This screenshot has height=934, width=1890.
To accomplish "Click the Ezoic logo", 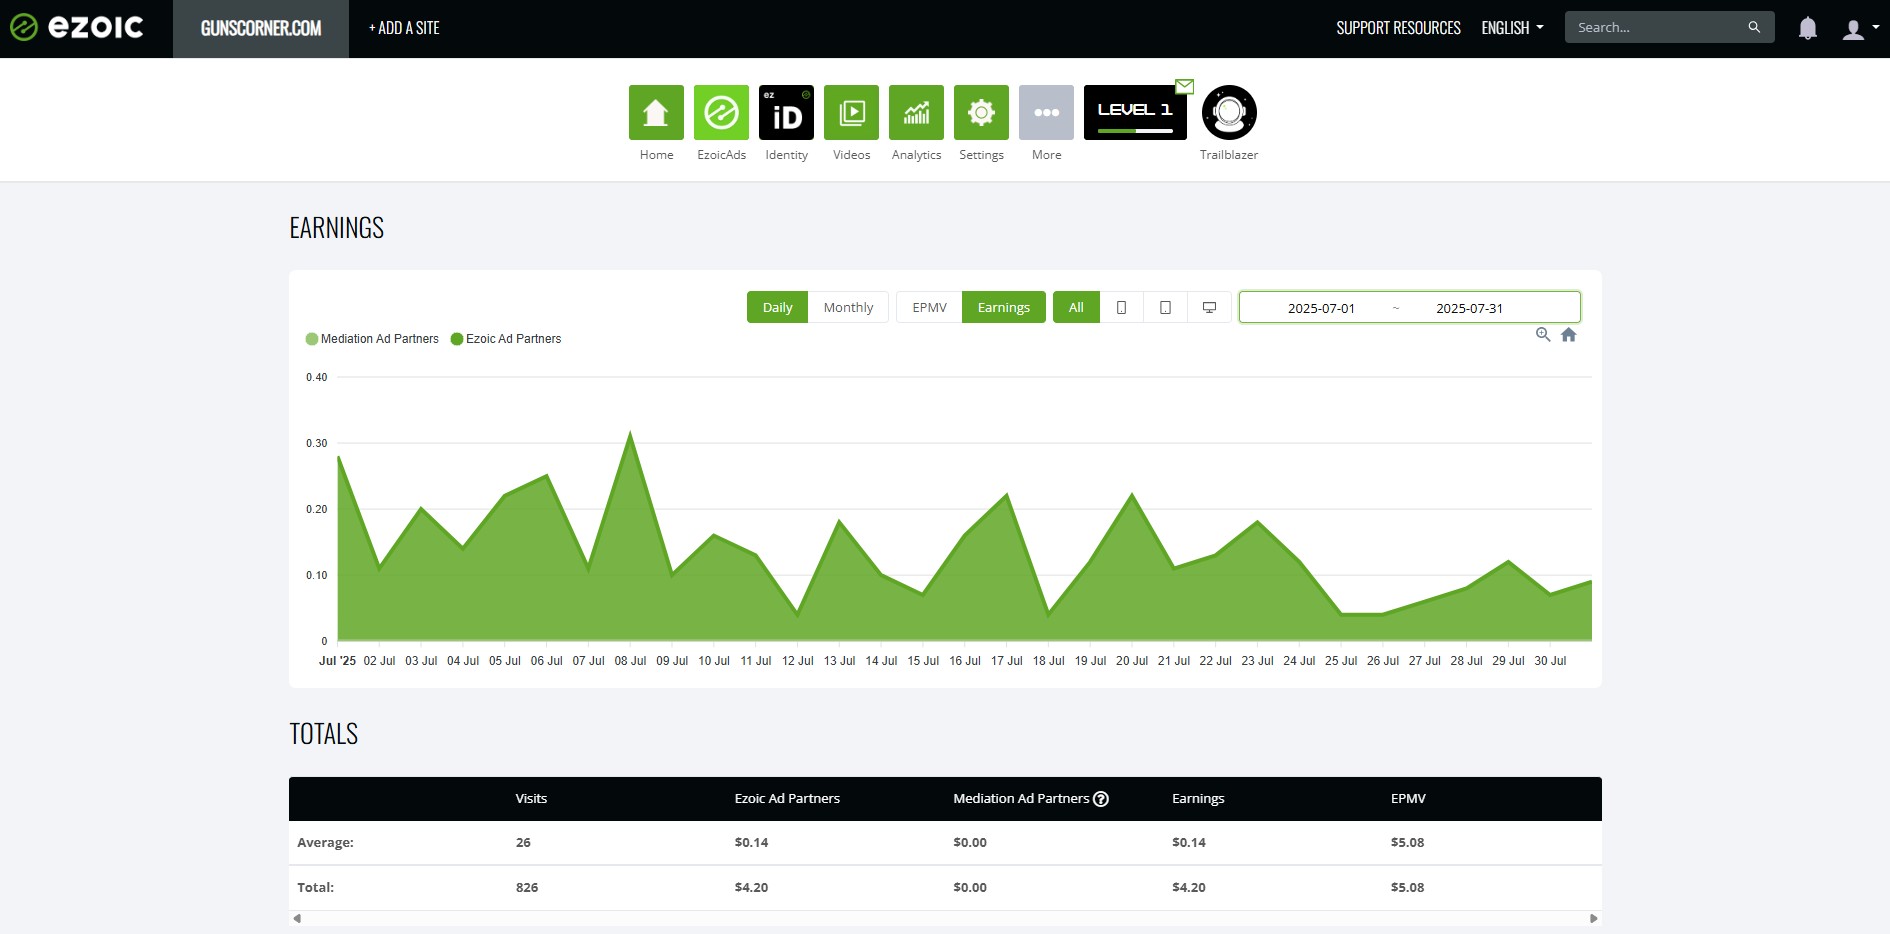I will [77, 27].
